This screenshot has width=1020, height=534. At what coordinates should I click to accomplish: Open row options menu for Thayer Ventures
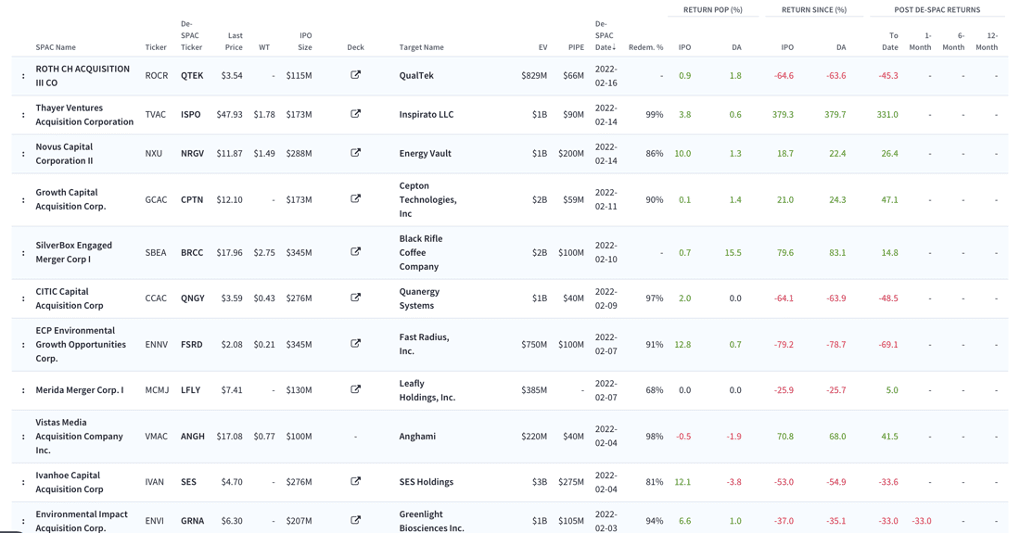tap(23, 115)
